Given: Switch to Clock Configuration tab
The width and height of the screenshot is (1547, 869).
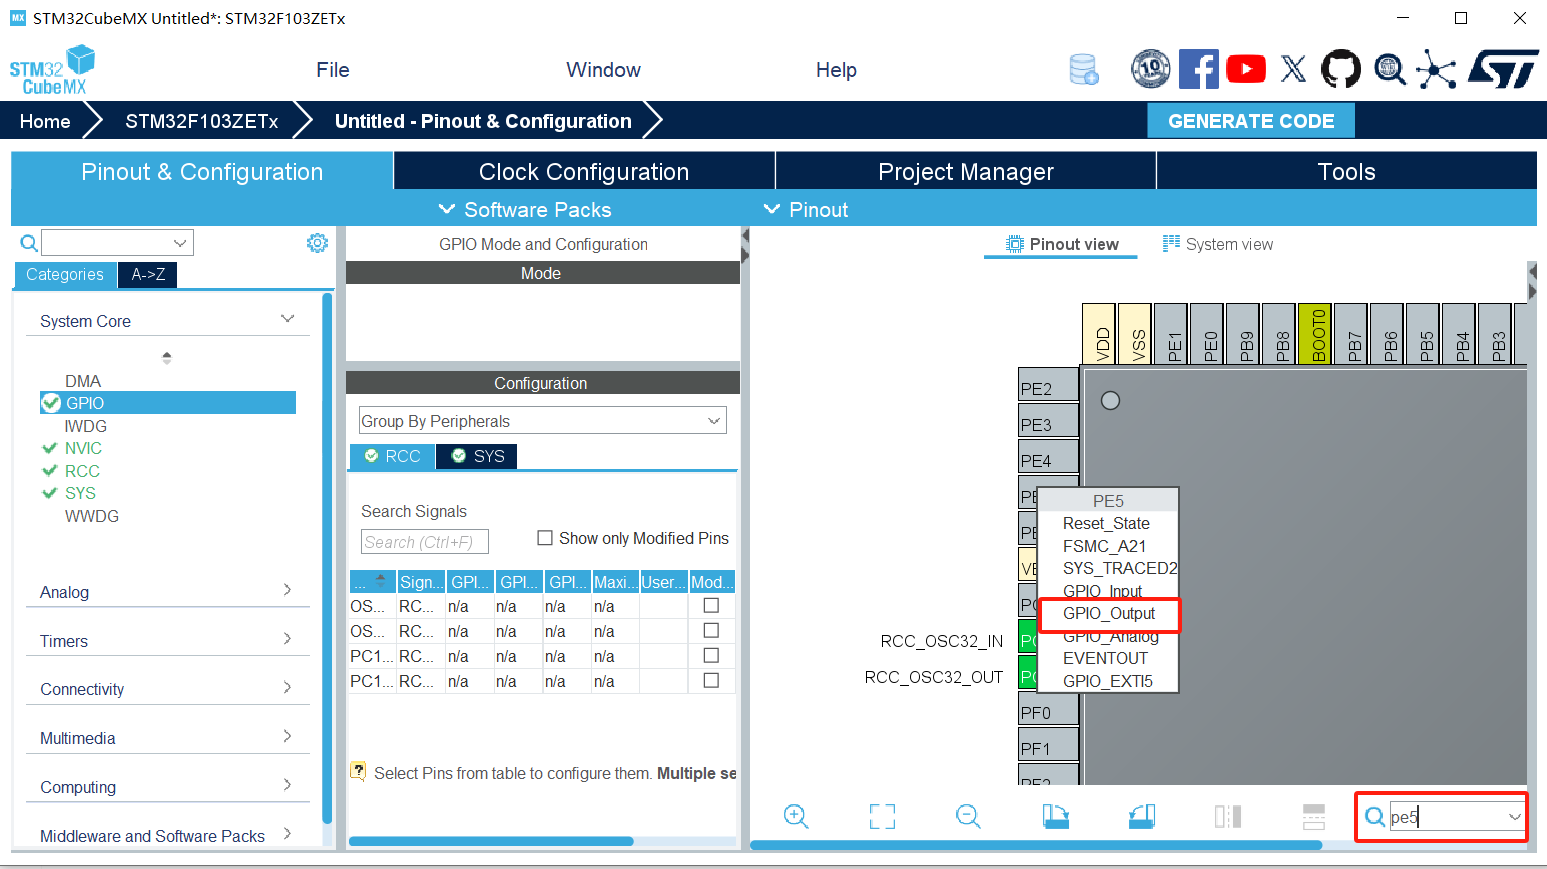Looking at the screenshot, I should [x=584, y=171].
